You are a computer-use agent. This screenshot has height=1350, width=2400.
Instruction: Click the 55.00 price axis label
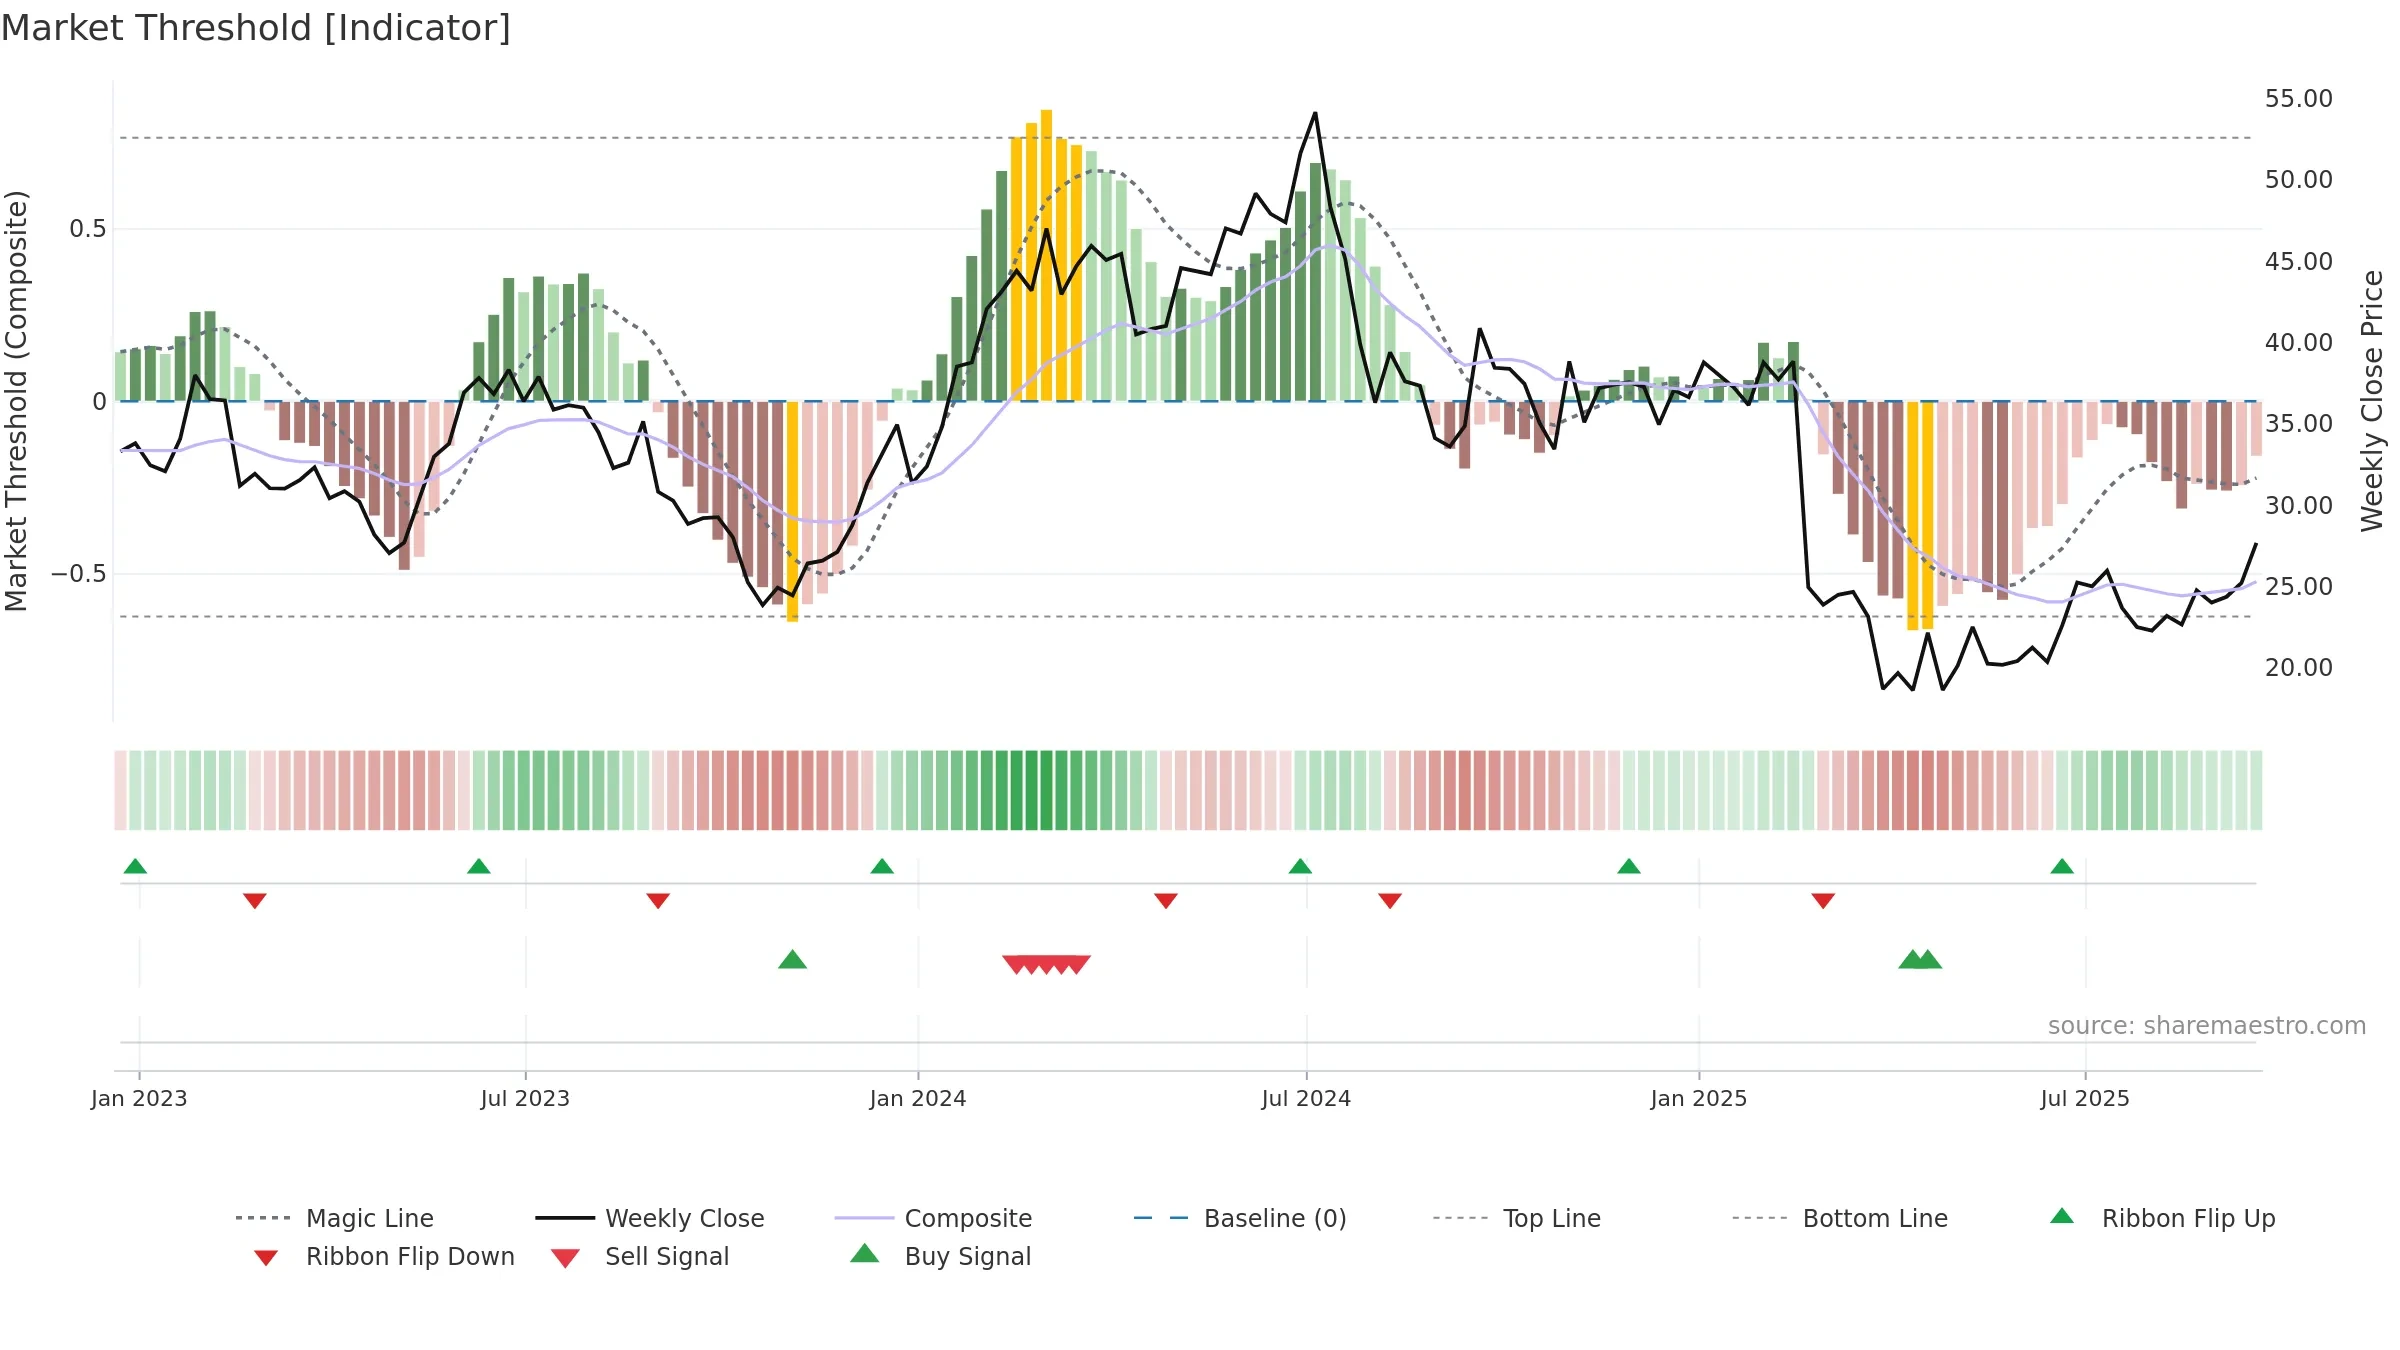[x=2299, y=98]
